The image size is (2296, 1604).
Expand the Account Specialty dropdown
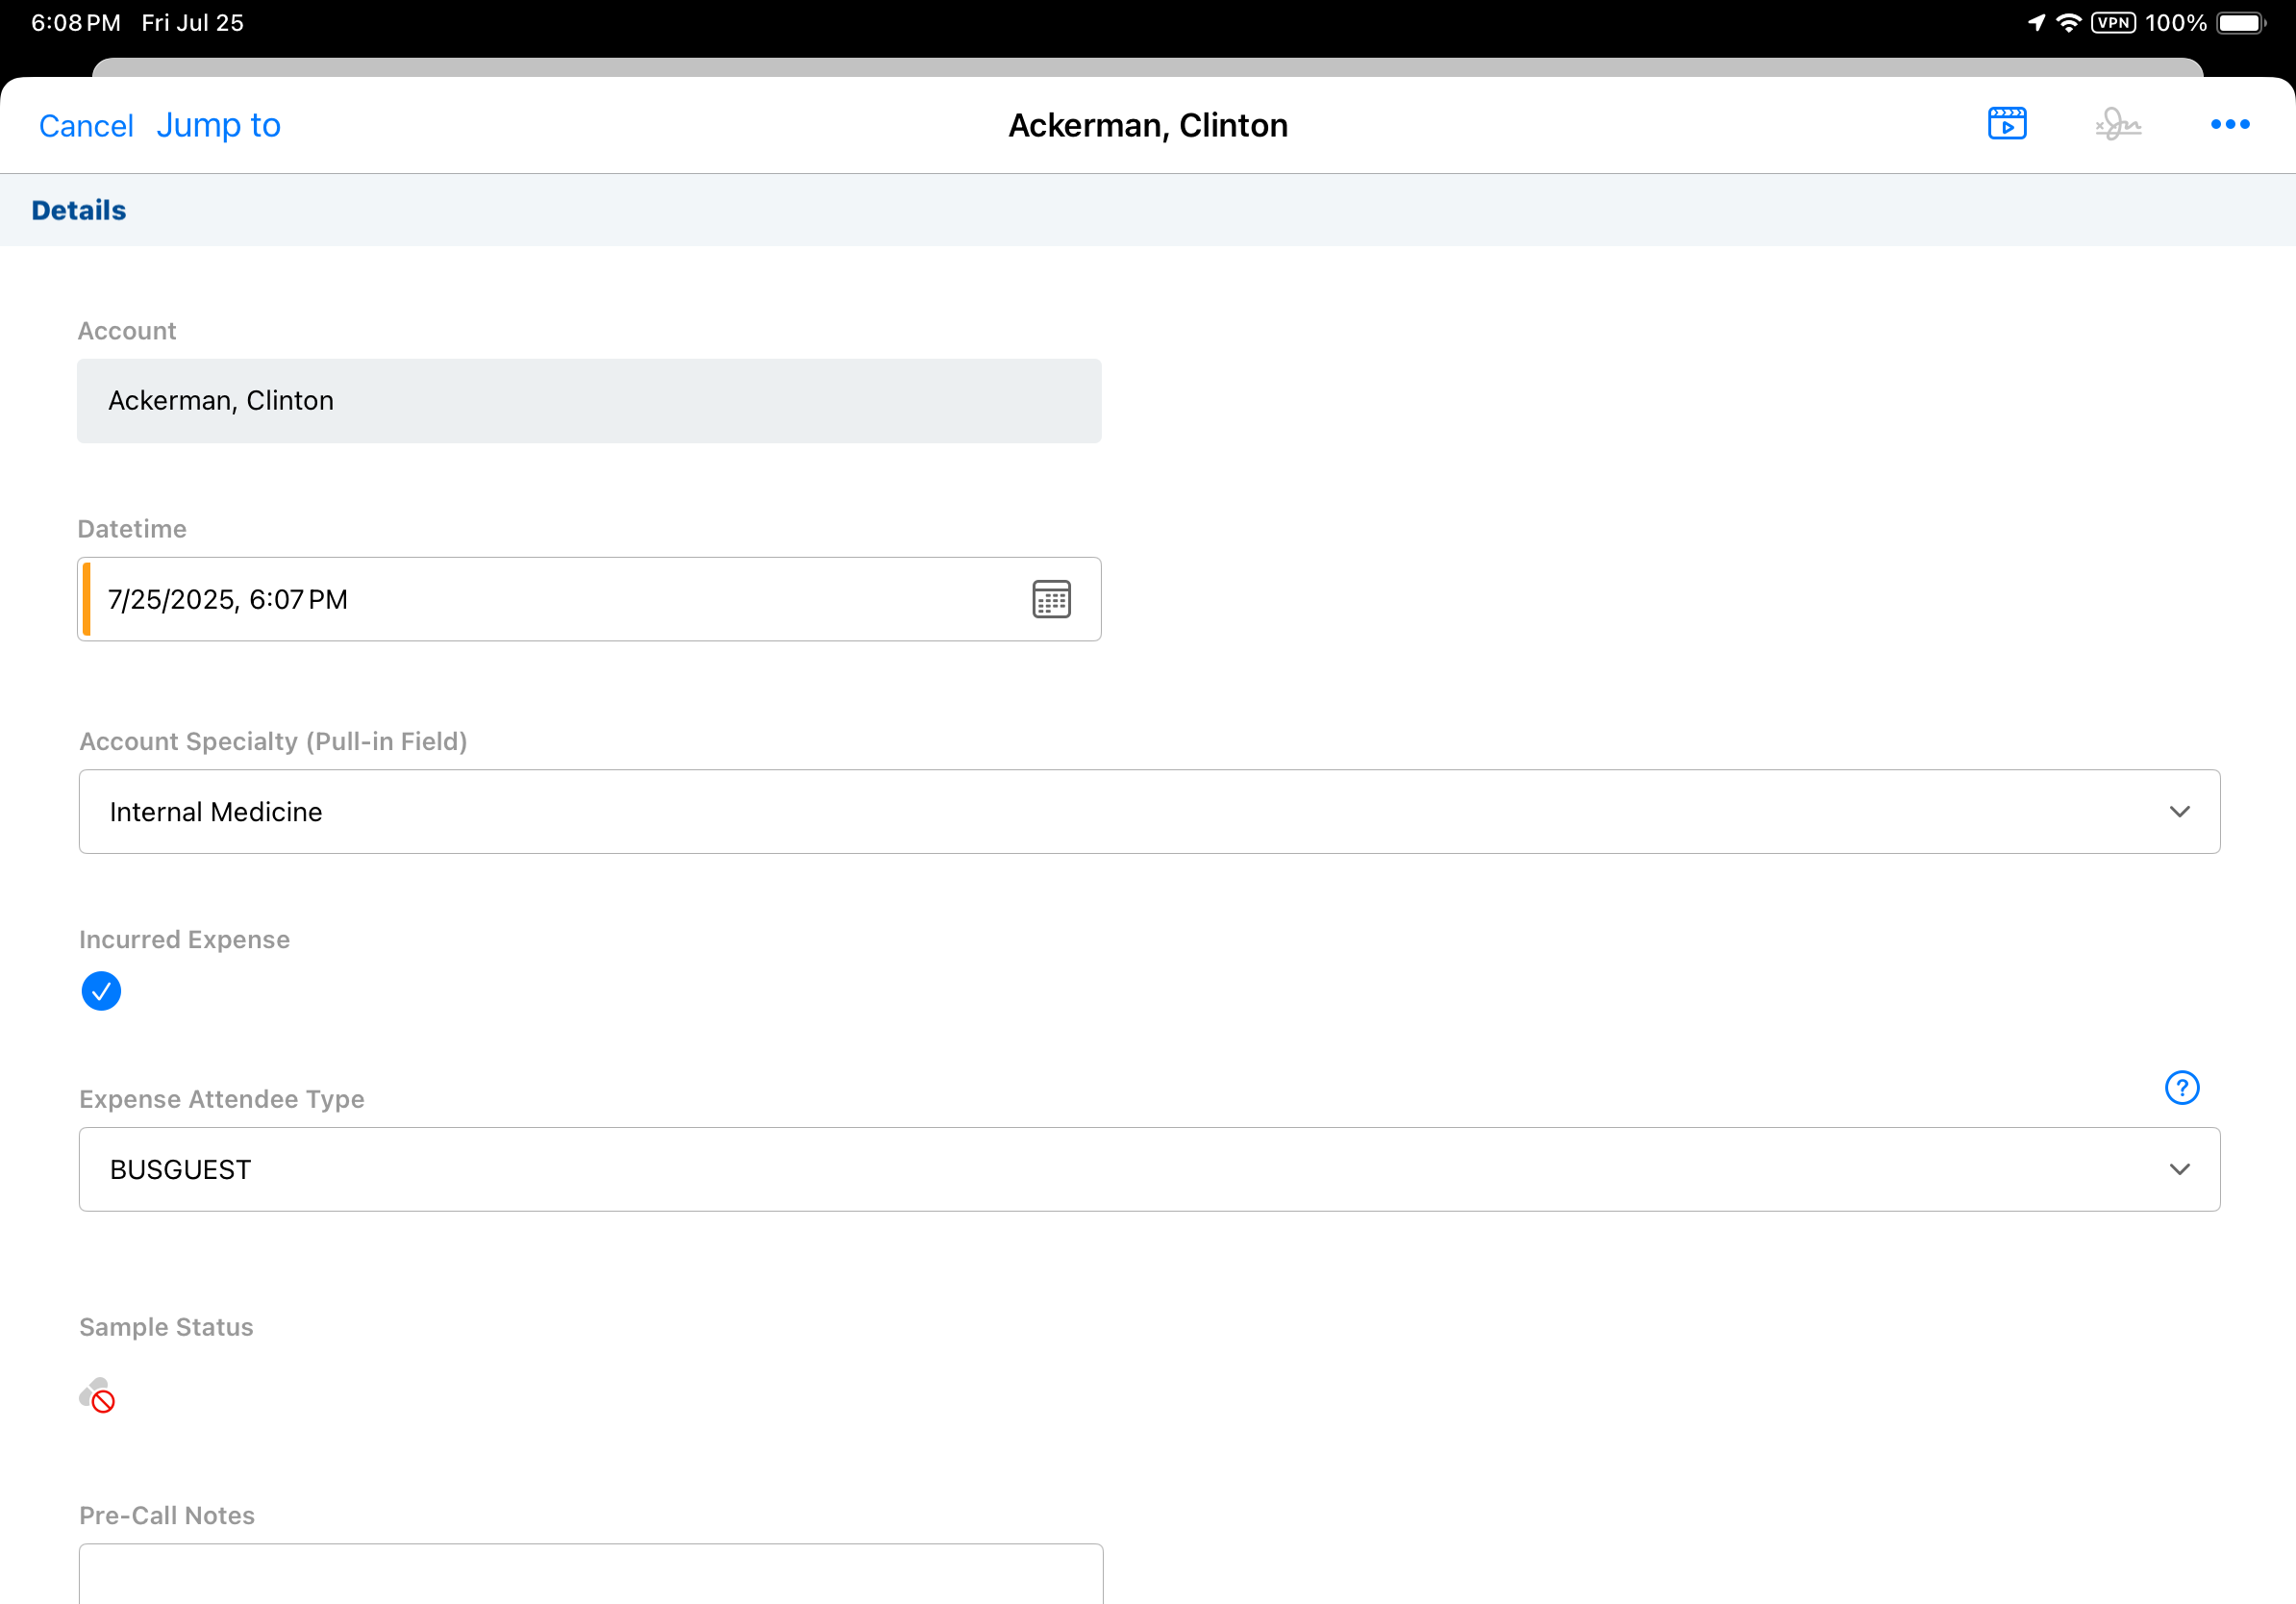[x=1148, y=811]
